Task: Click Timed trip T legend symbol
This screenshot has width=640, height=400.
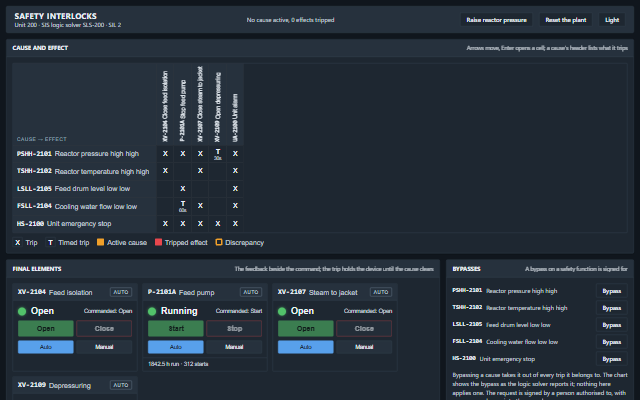Action: pos(50,242)
